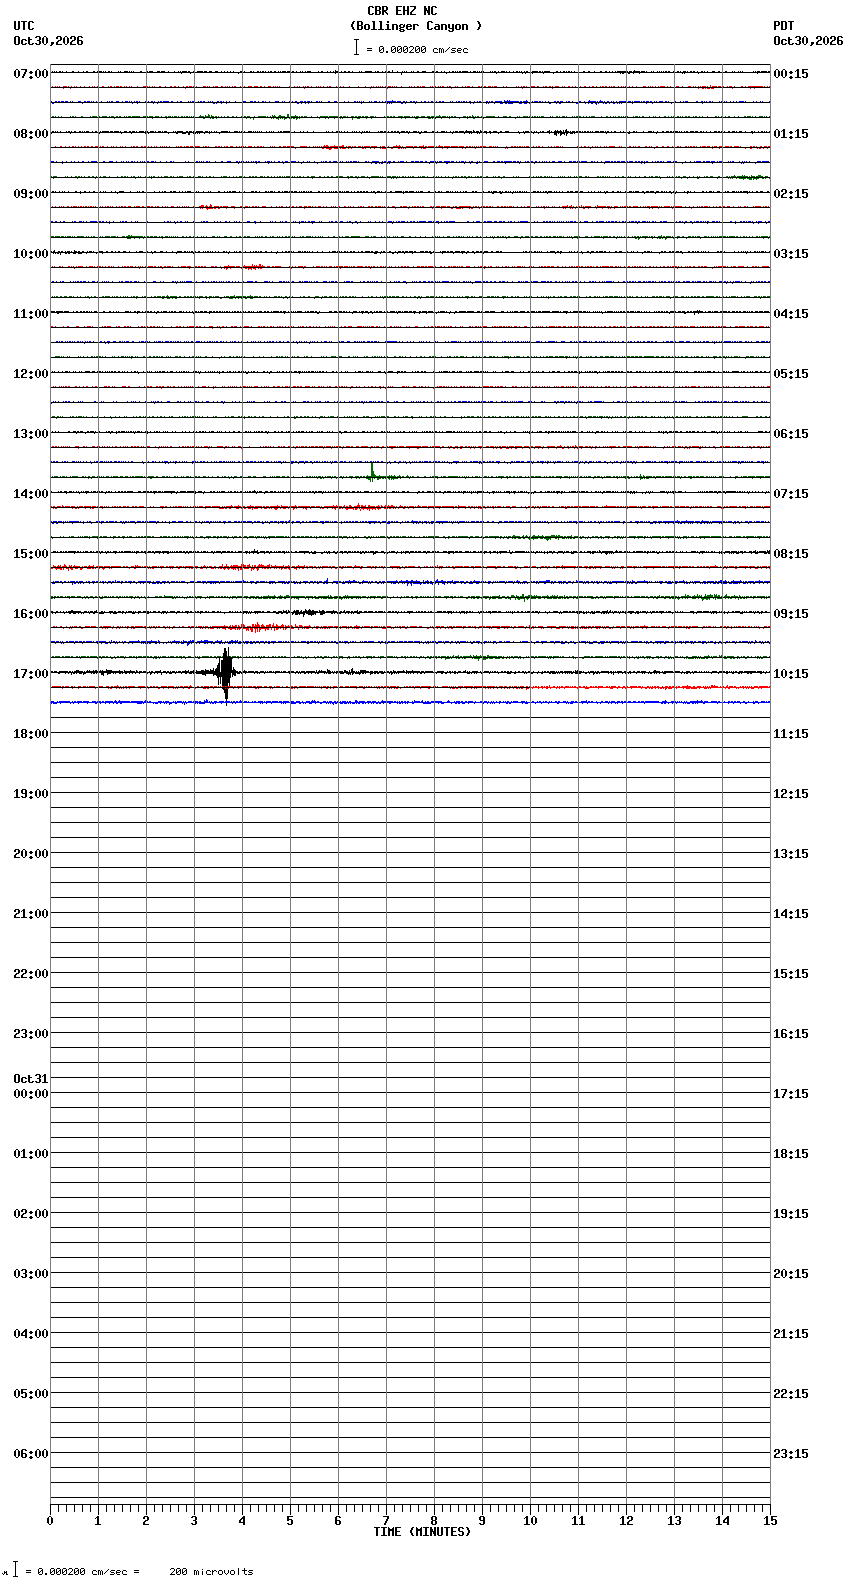
Task: Click the blue trace, last recorded line
Action: tap(410, 703)
